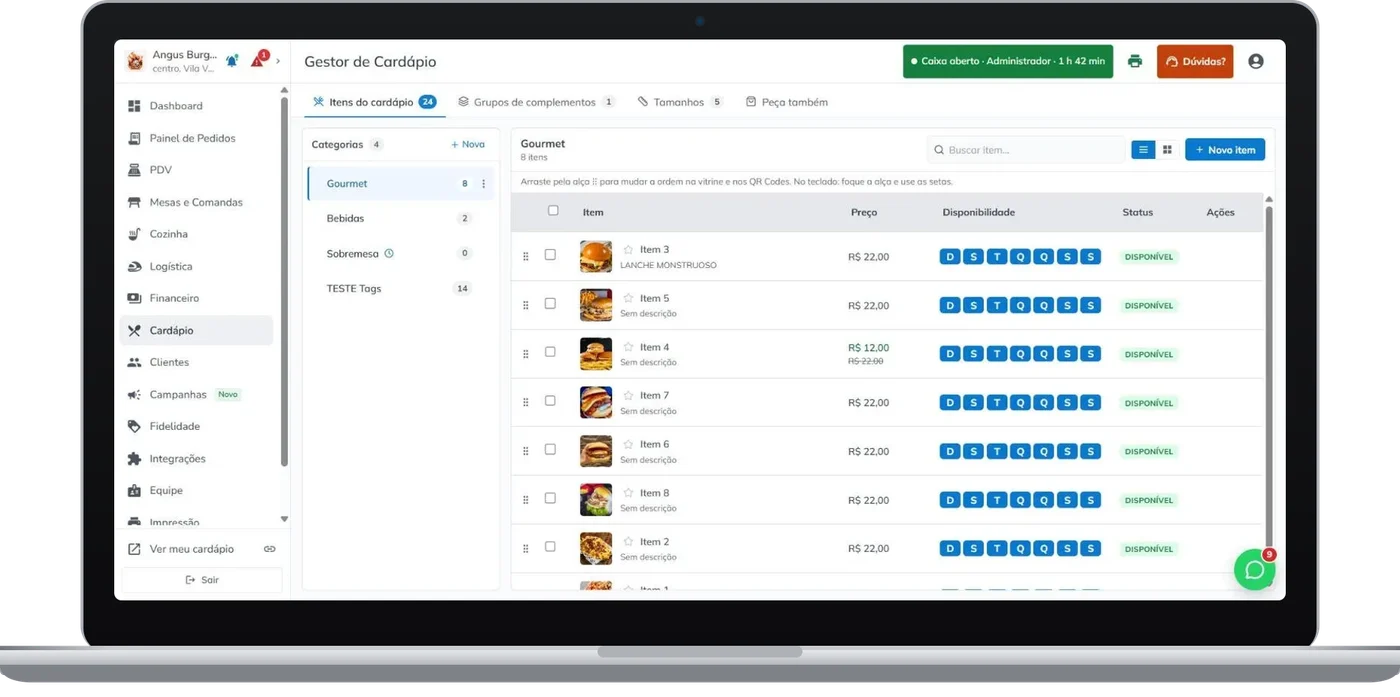
Task: Open Clientes in the sidebar
Action: point(196,362)
